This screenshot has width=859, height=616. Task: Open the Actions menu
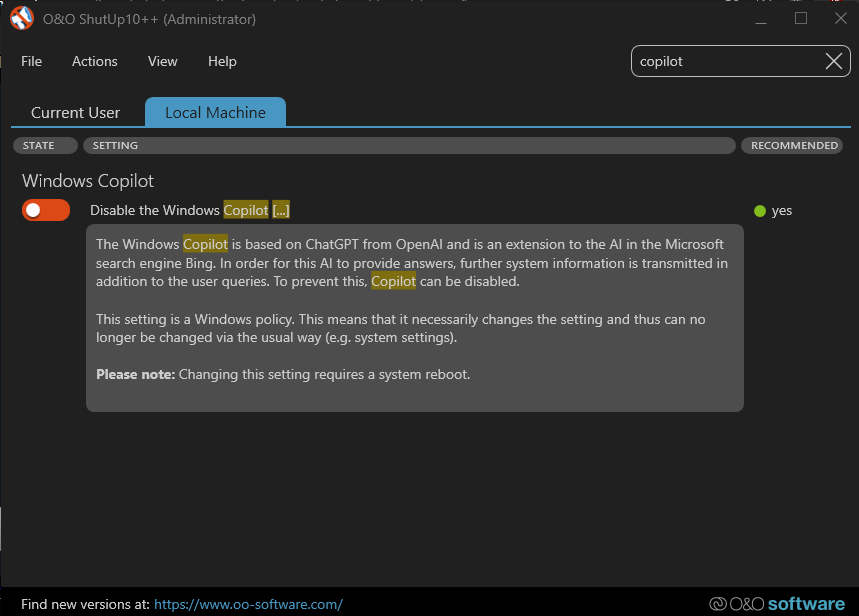(95, 61)
